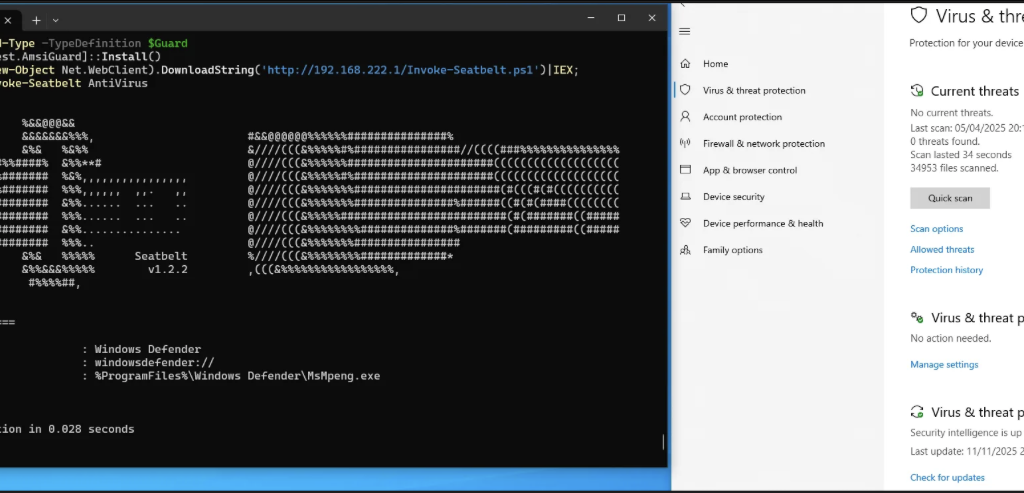Go to Home in Windows Security
Screen dimensions: 1024x493
(715, 63)
